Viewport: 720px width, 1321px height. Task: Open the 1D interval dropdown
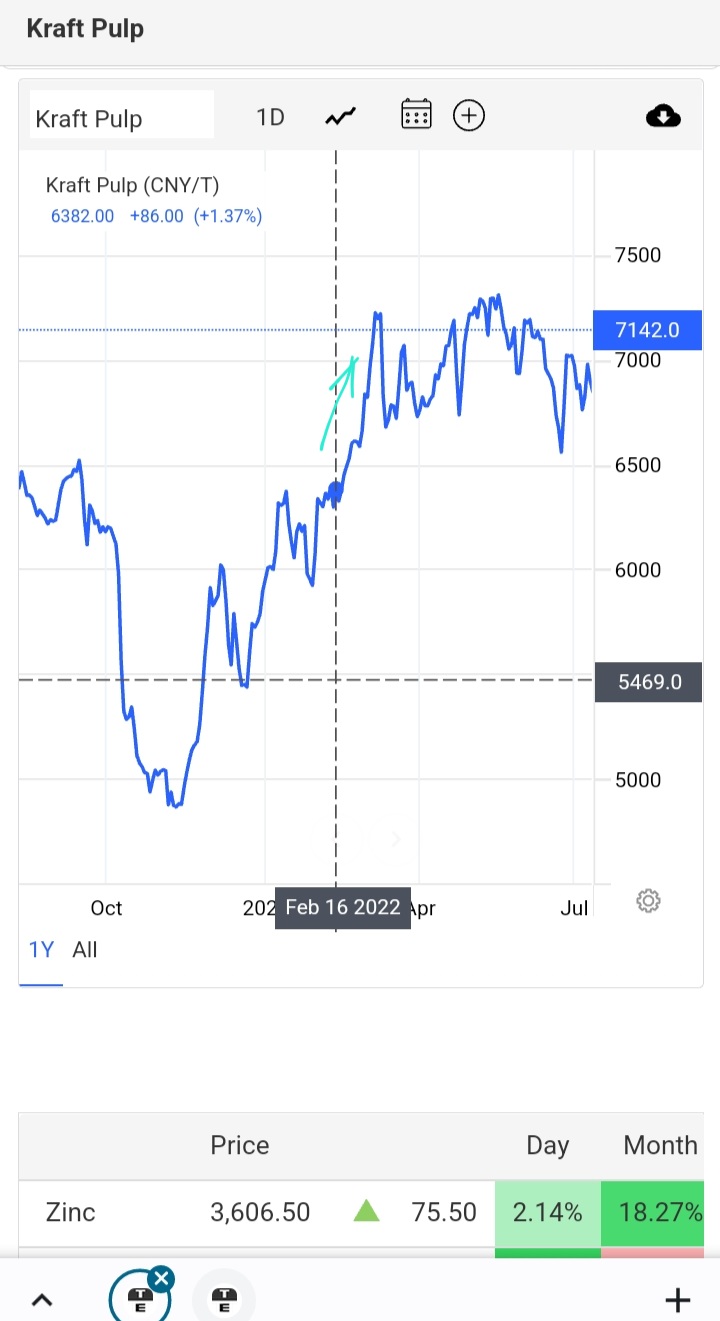click(270, 117)
